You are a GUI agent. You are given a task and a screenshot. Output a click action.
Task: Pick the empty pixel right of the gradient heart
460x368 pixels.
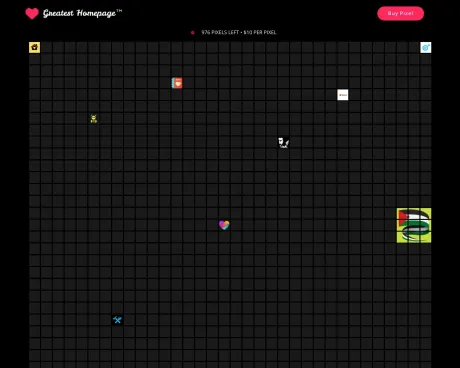click(236, 225)
